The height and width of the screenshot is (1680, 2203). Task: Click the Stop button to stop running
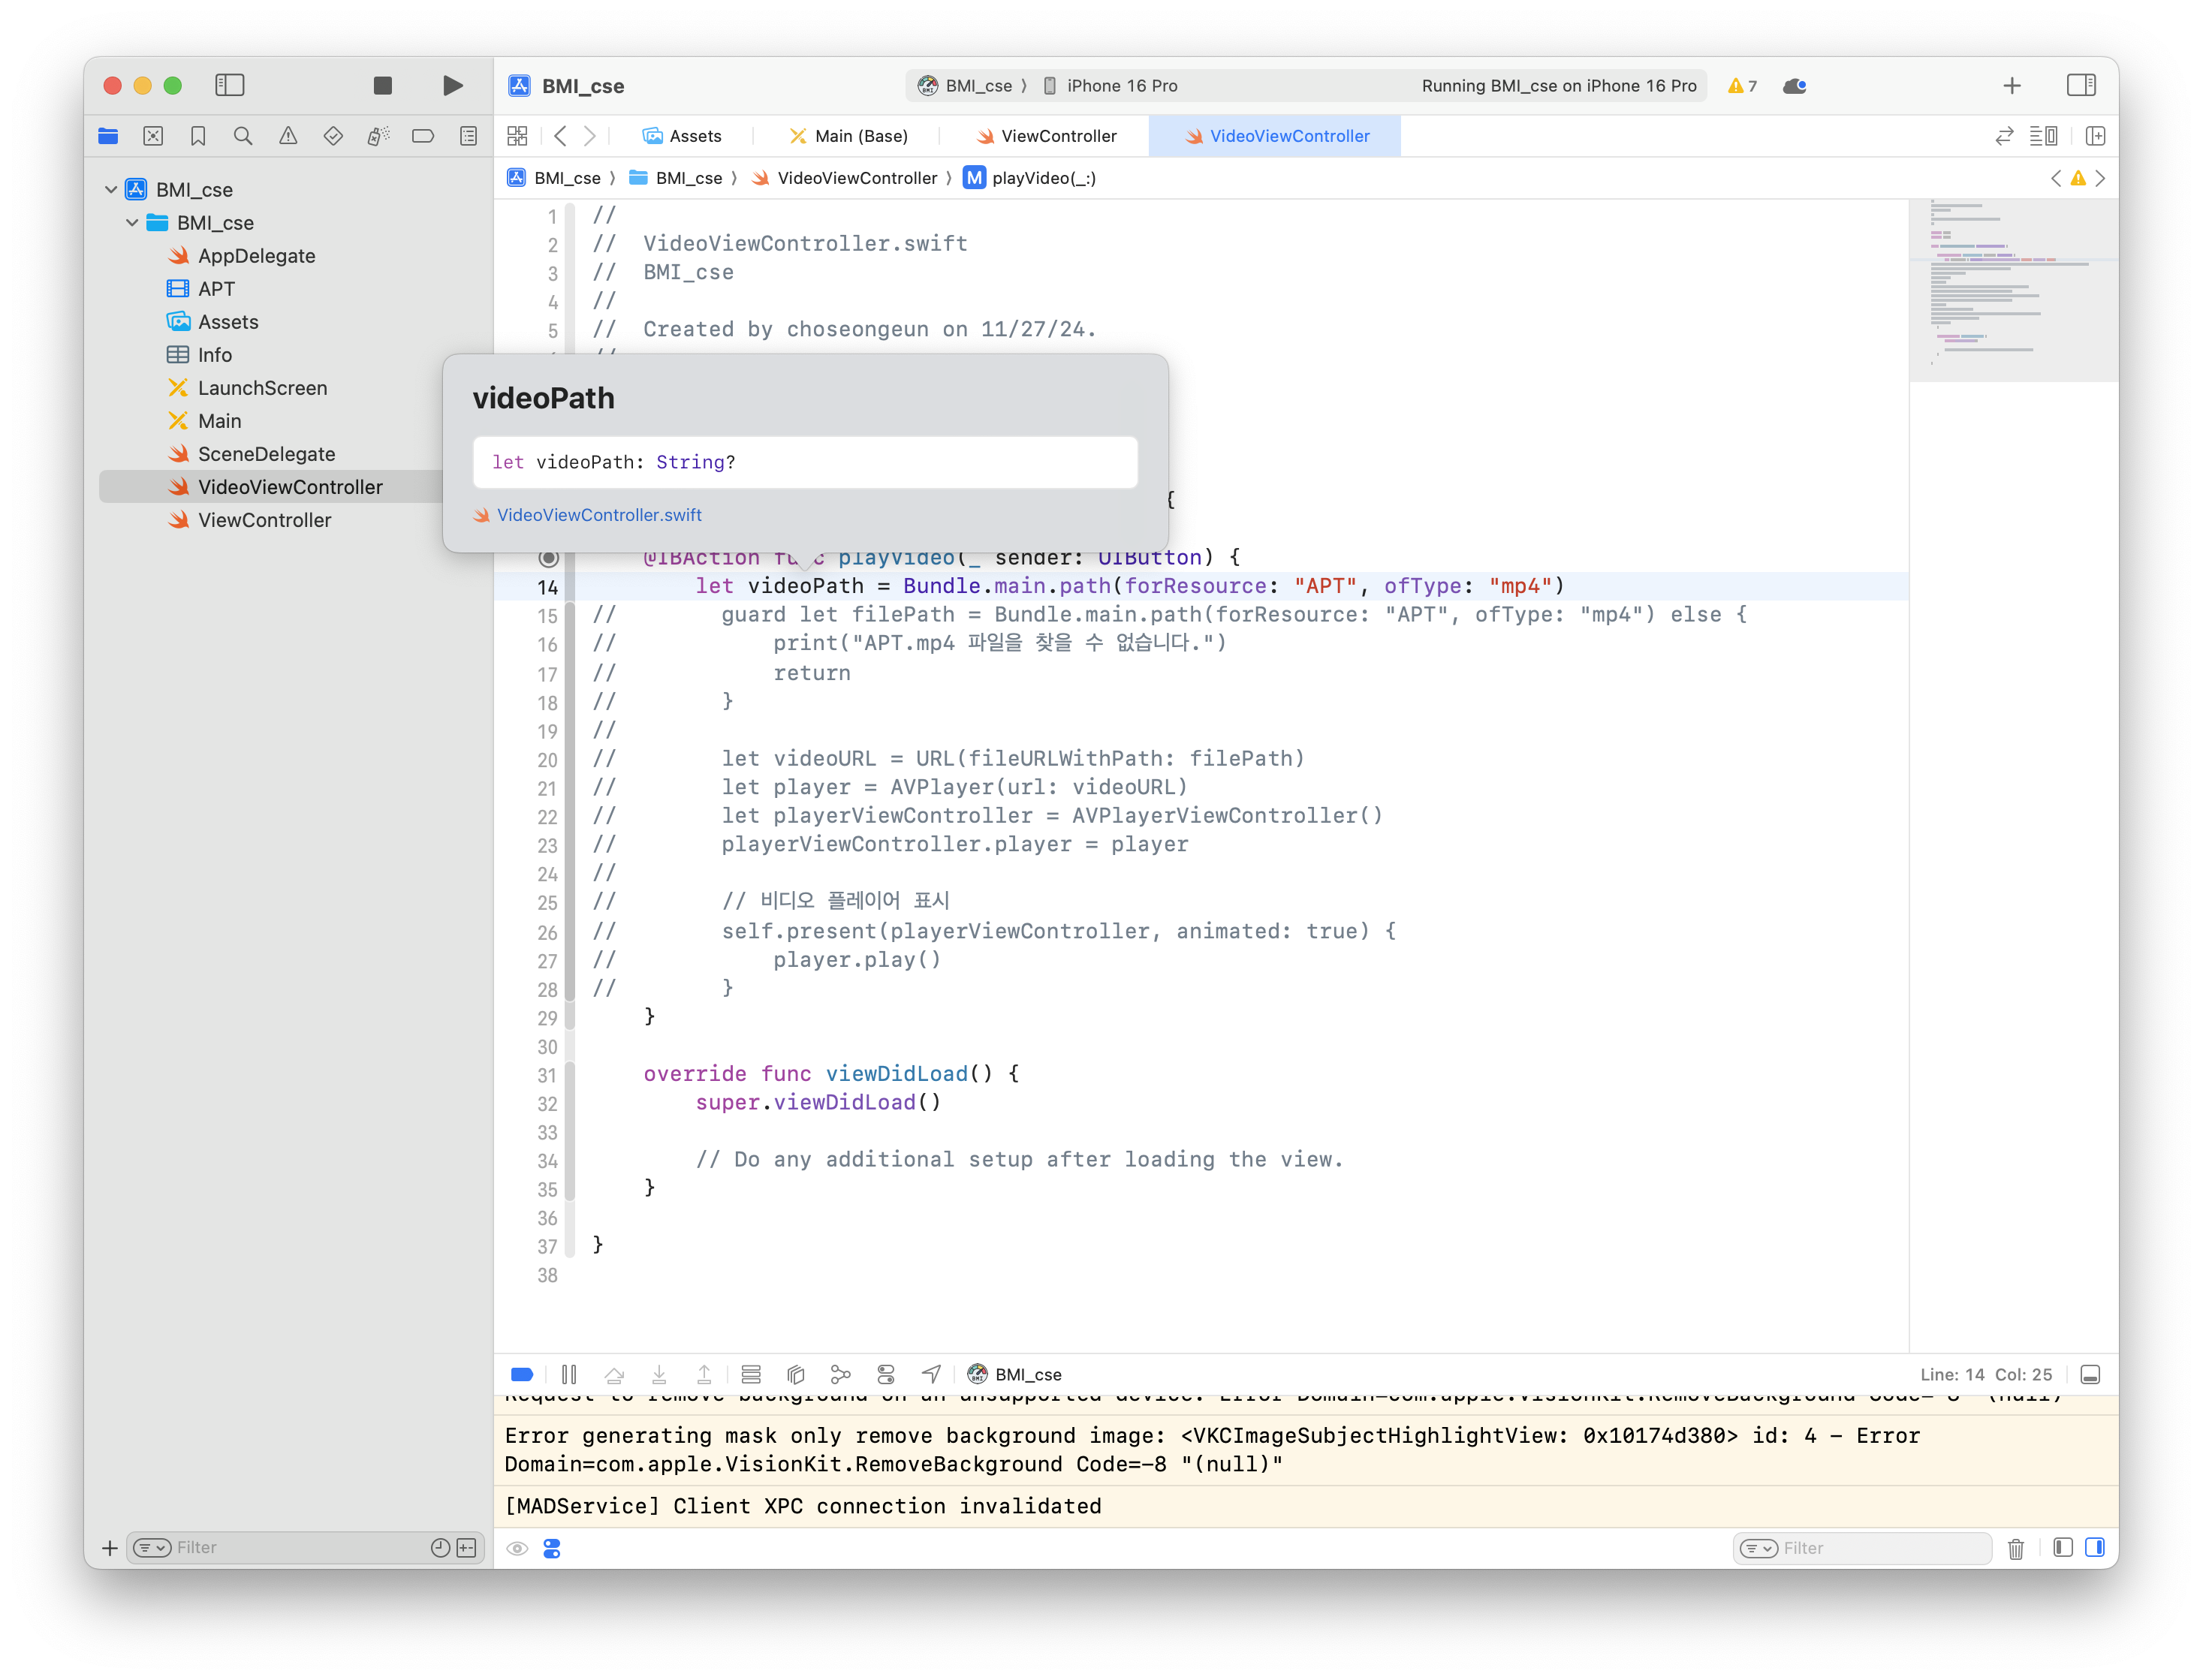tap(382, 86)
